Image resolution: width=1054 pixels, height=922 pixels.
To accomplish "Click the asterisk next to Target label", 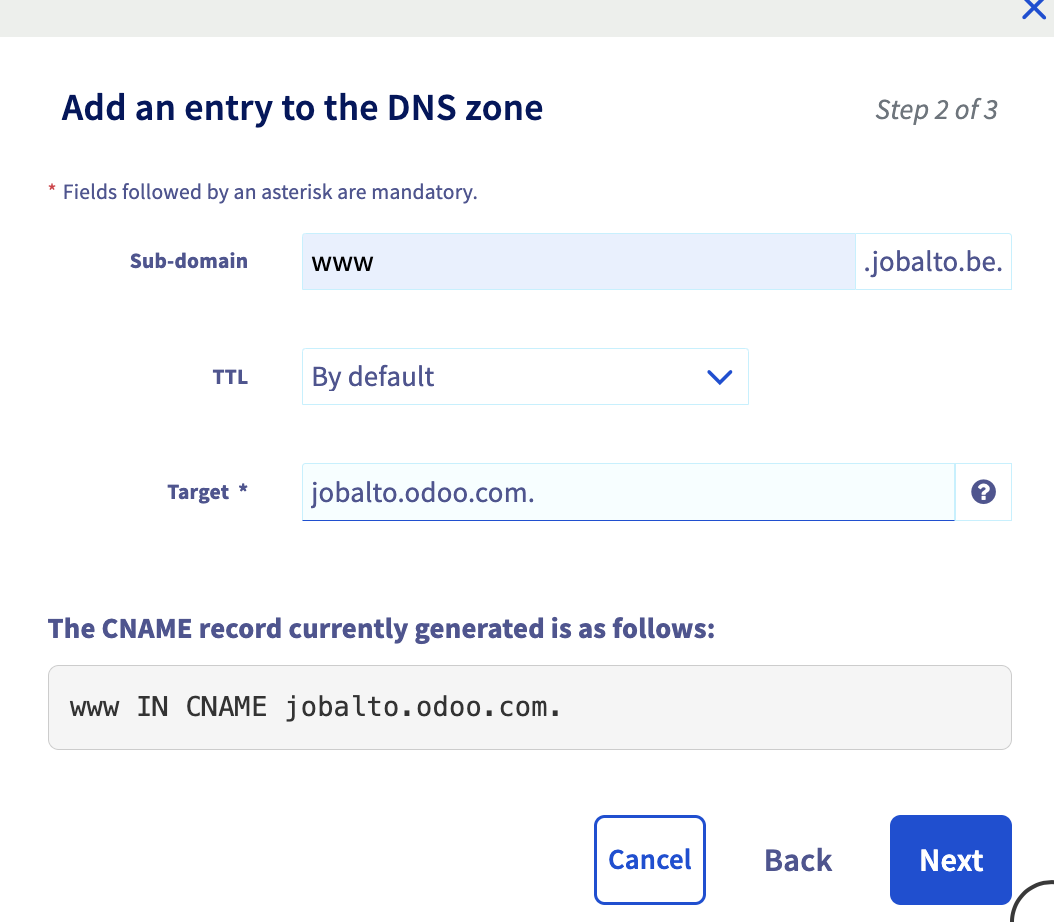I will click(x=241, y=490).
